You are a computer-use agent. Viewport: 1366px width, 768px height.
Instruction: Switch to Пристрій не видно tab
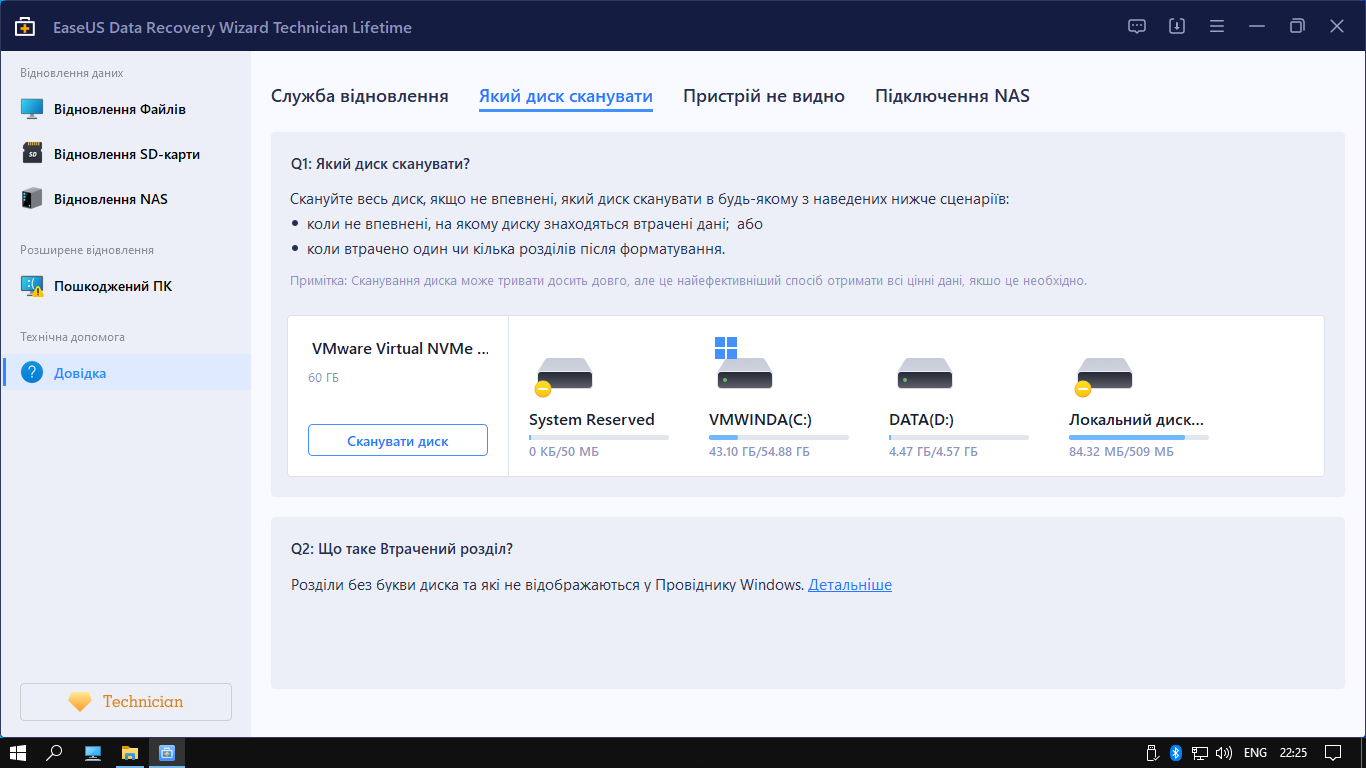(764, 97)
